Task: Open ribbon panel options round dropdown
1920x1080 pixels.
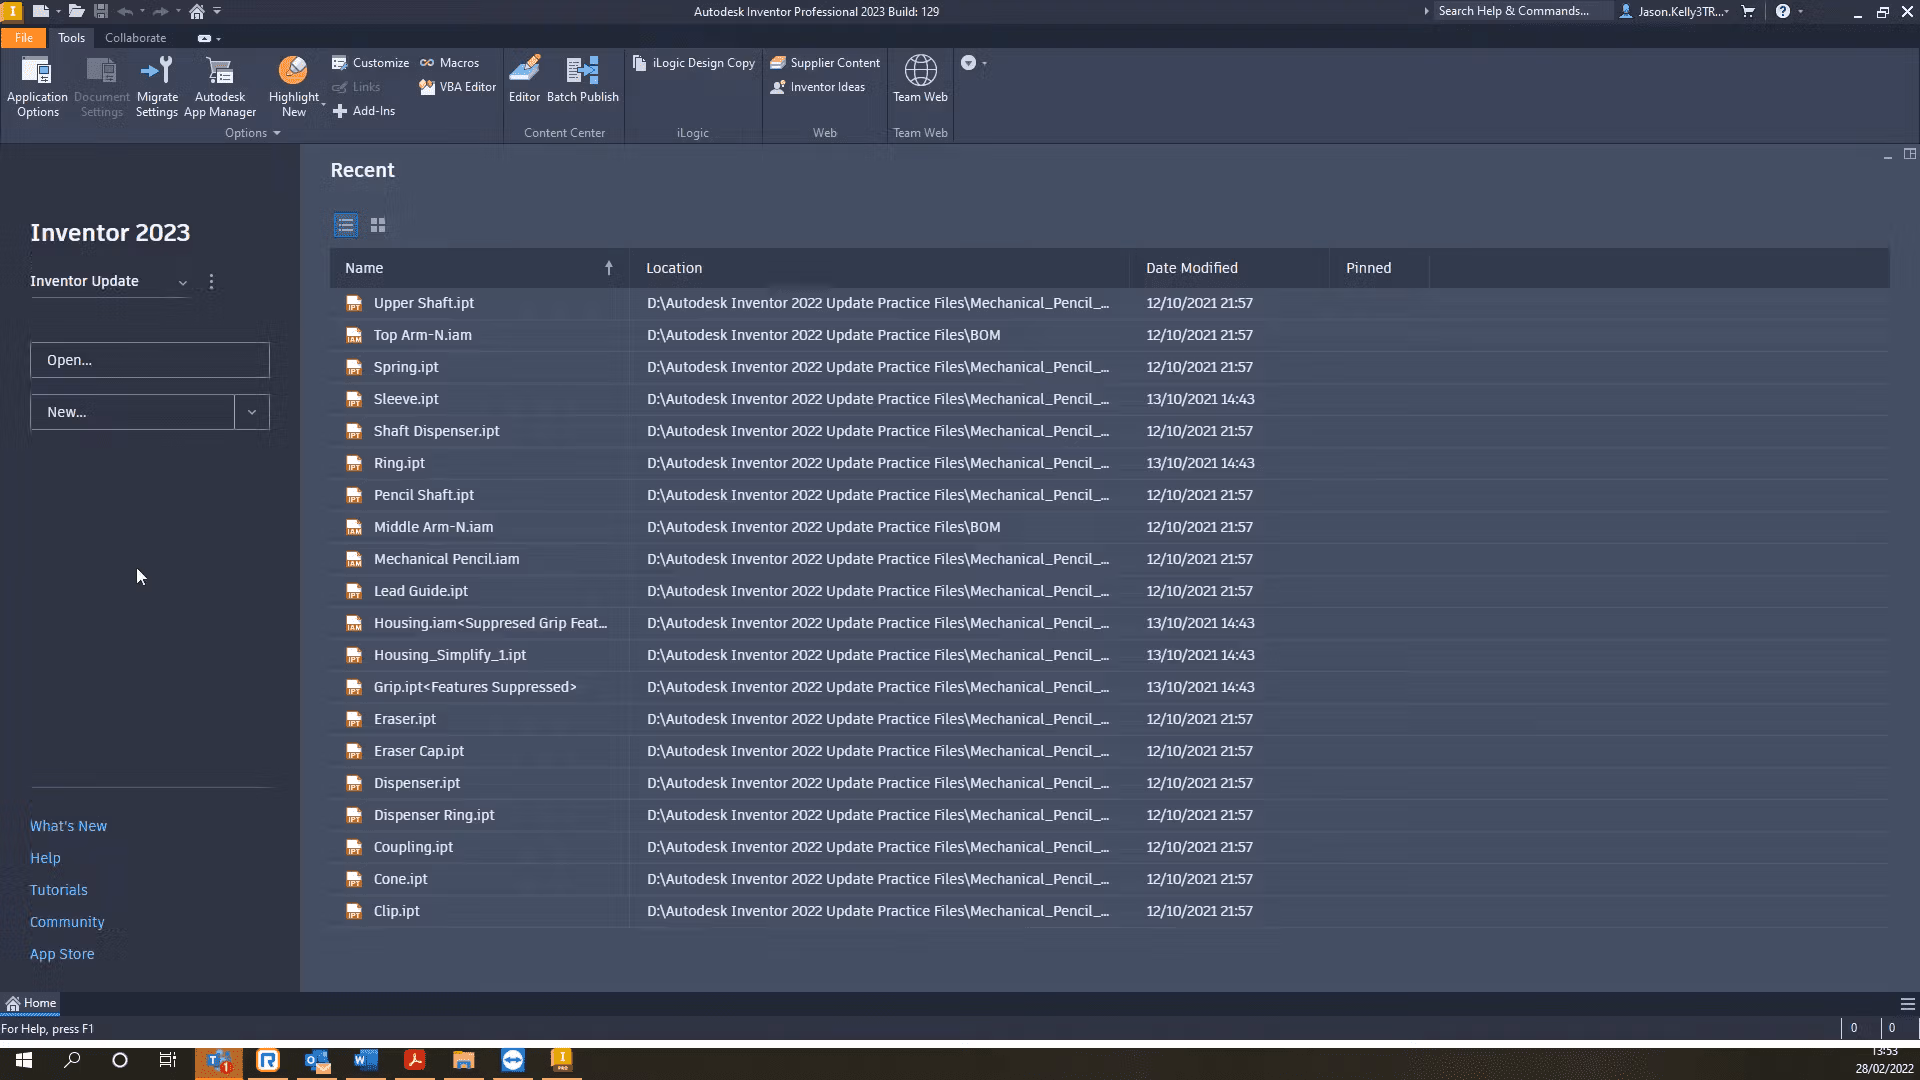Action: click(972, 63)
